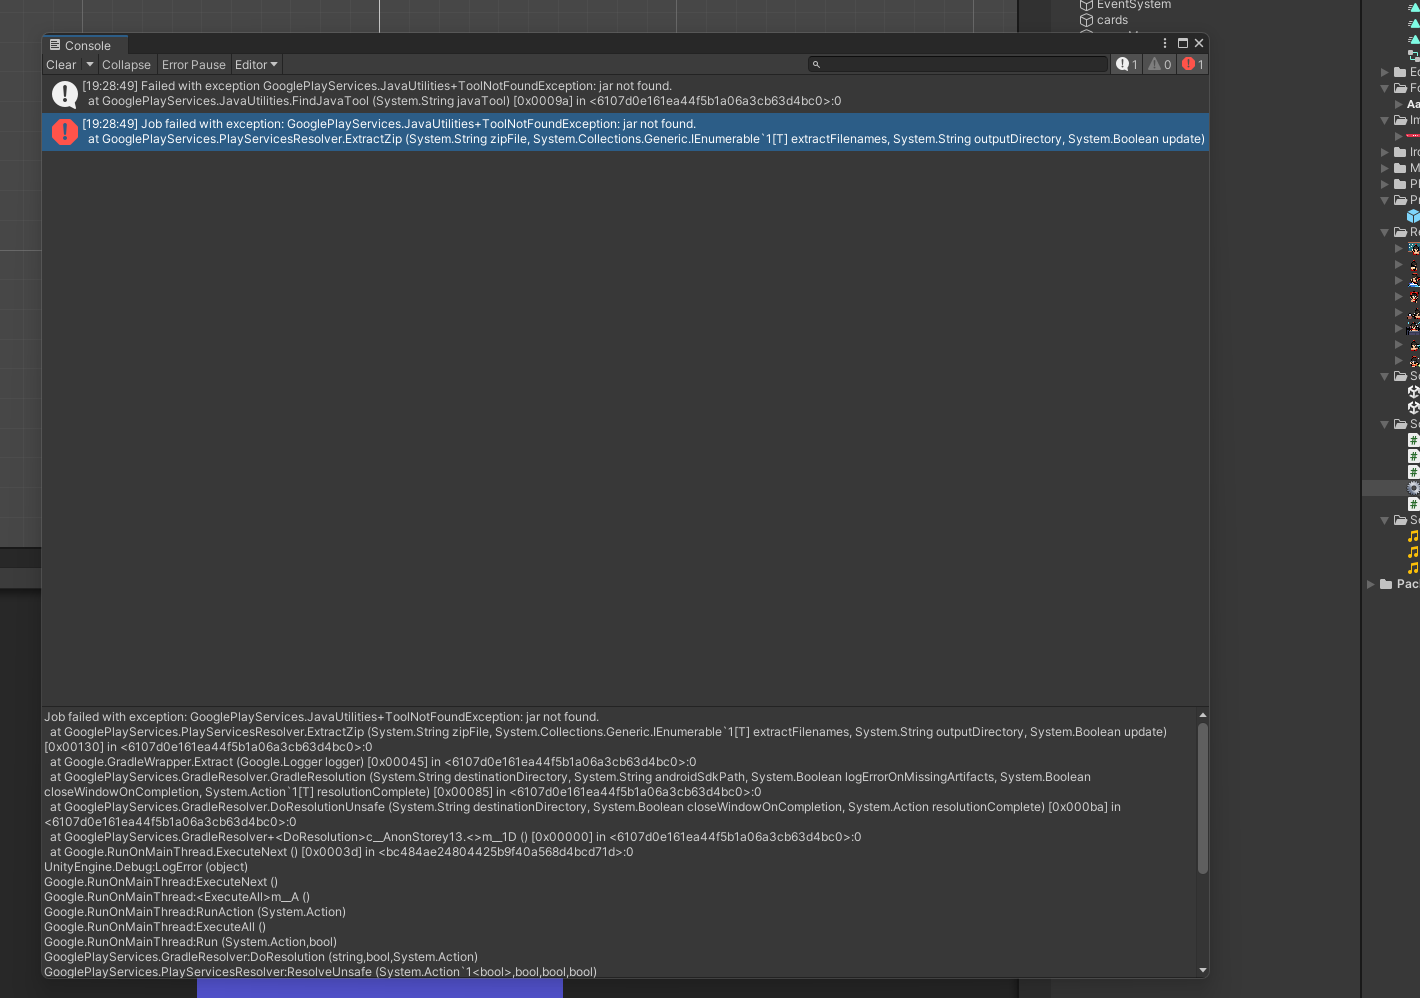The width and height of the screenshot is (1420, 998).
Task: Open the Clear options dropdown arrow
Action: coord(90,65)
